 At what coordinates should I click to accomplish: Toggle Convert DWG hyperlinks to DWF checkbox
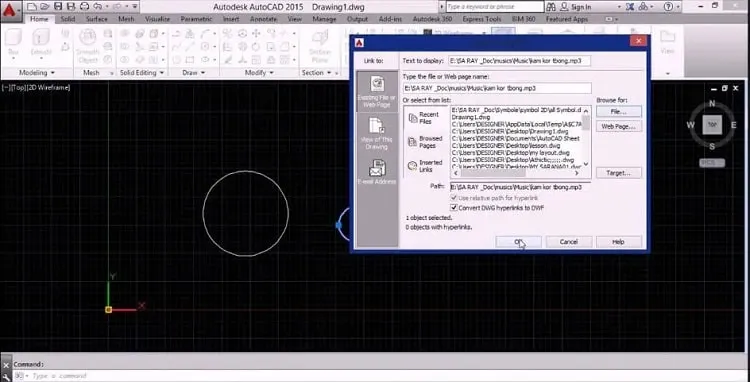tap(454, 208)
